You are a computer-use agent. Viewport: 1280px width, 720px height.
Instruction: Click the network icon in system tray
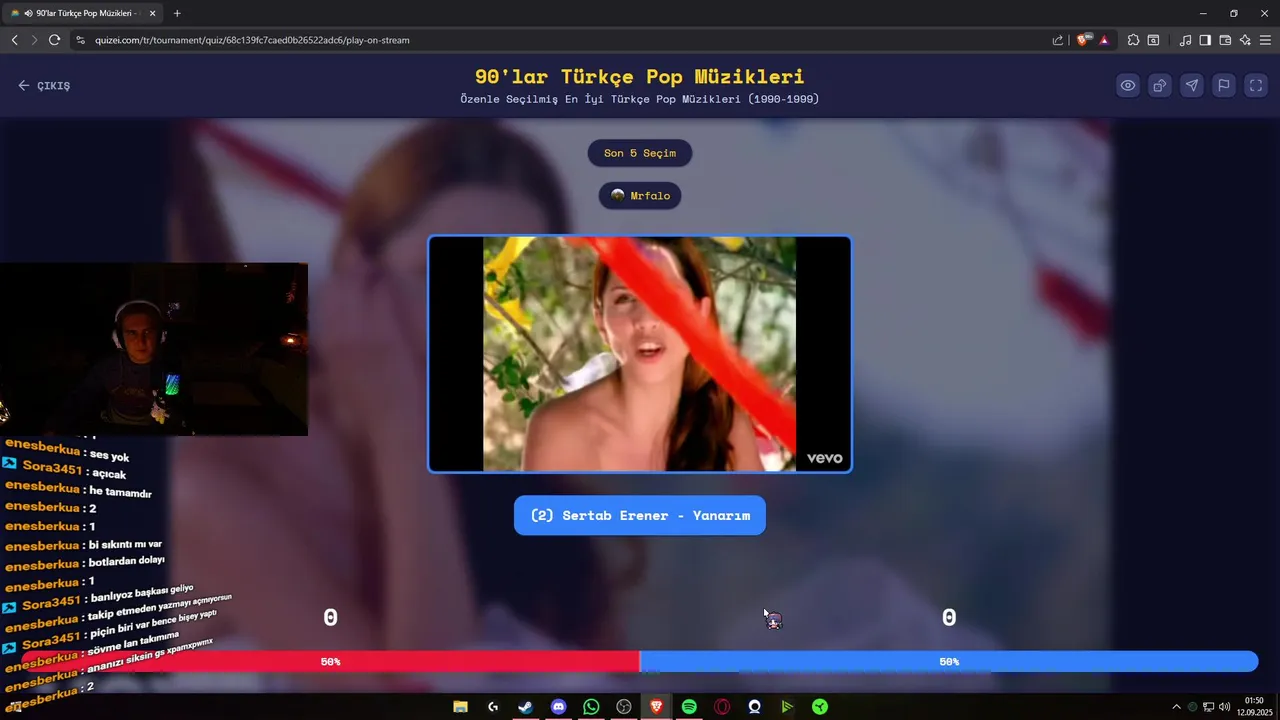click(x=1208, y=707)
